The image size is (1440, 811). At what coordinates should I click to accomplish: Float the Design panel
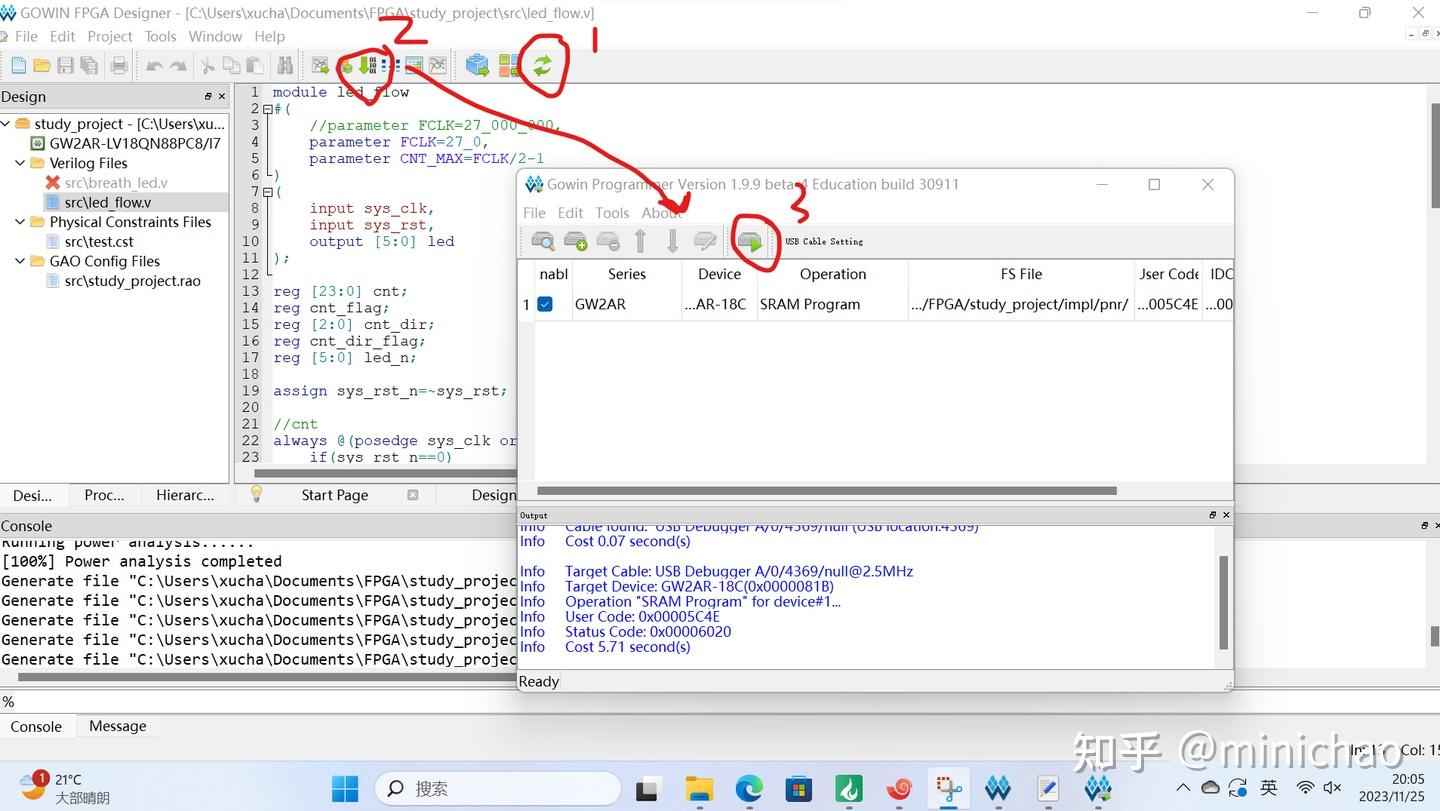tap(208, 96)
